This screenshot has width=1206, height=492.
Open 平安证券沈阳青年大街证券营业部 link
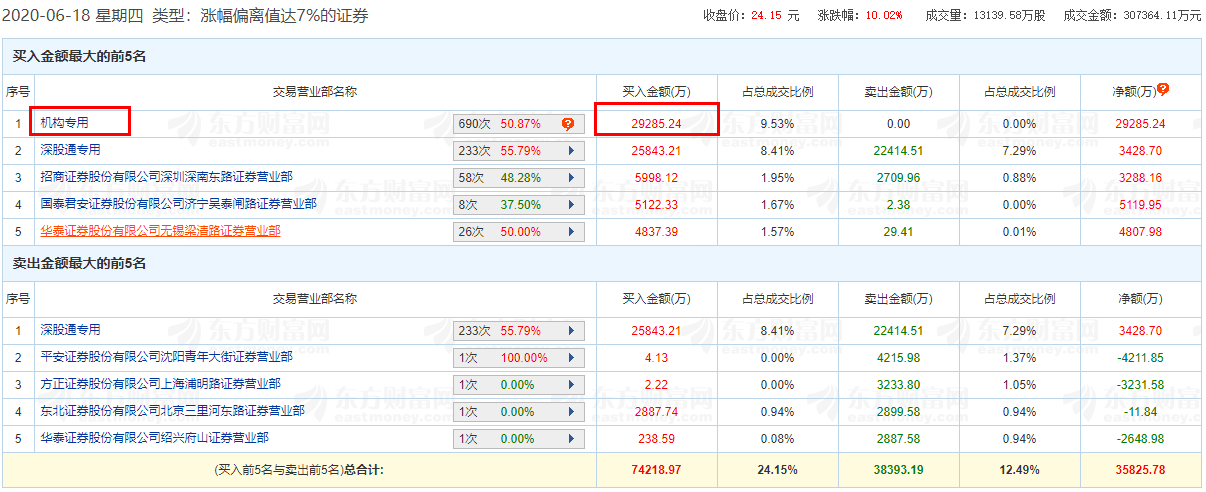tap(166, 357)
